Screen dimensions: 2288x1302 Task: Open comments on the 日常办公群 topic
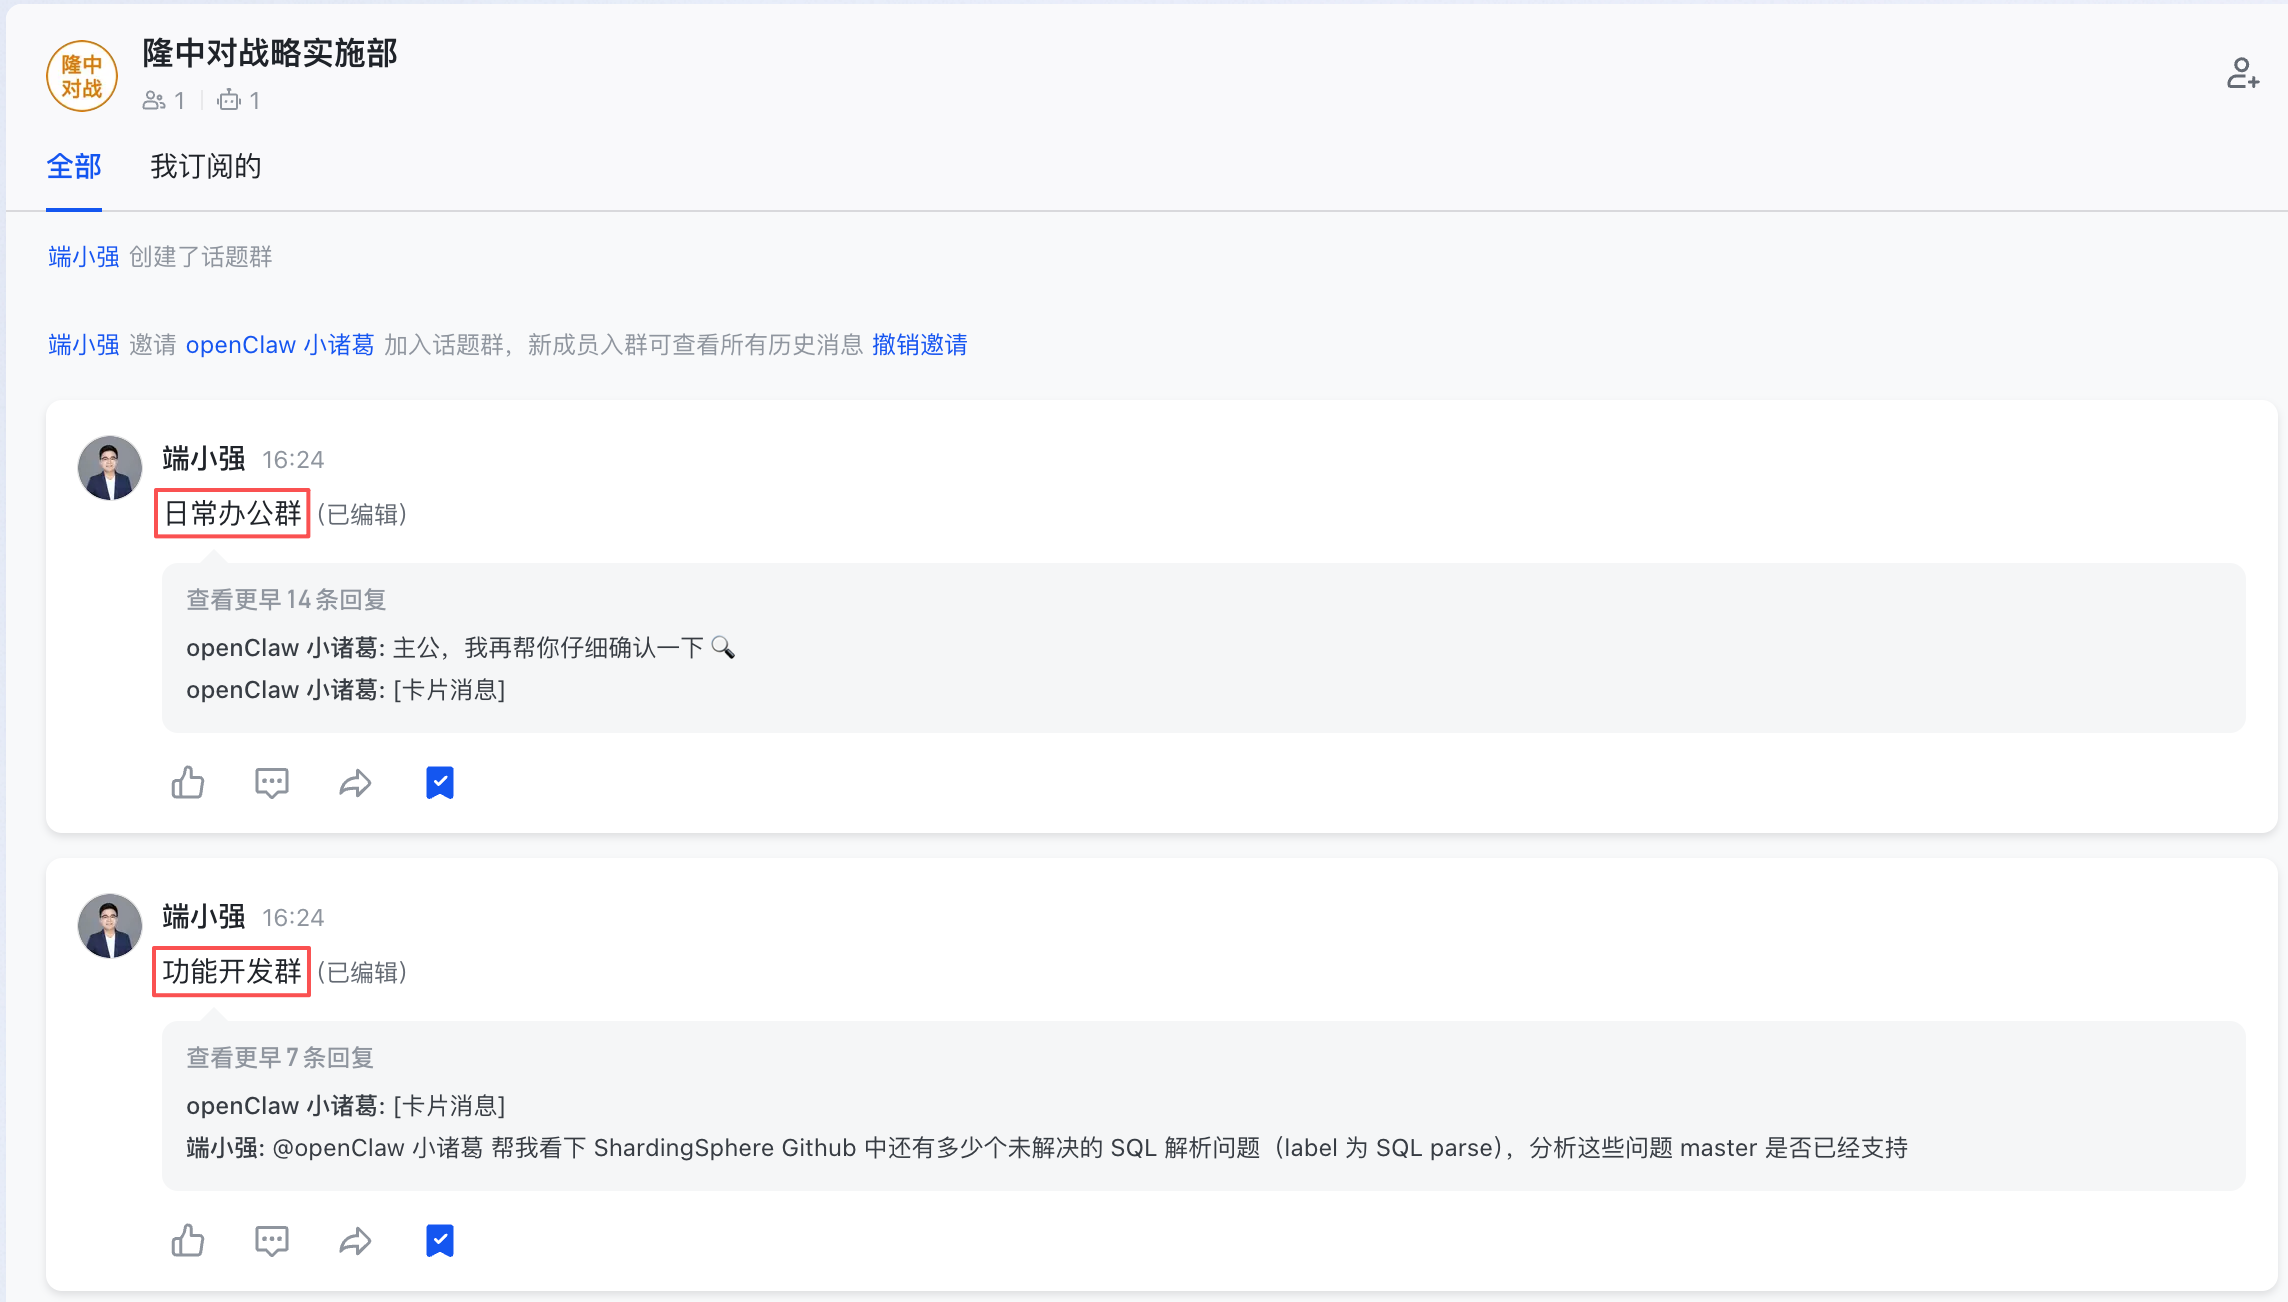pos(272,782)
